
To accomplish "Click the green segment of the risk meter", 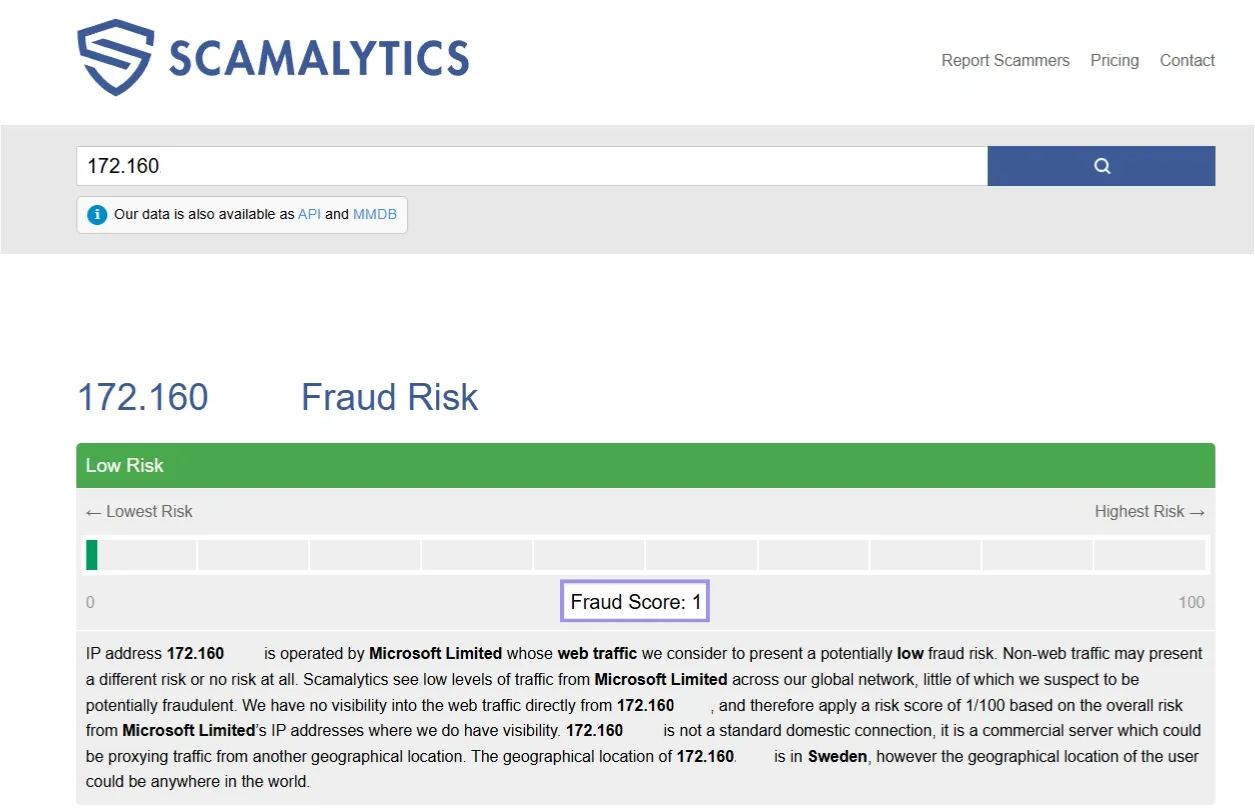I will coord(91,554).
